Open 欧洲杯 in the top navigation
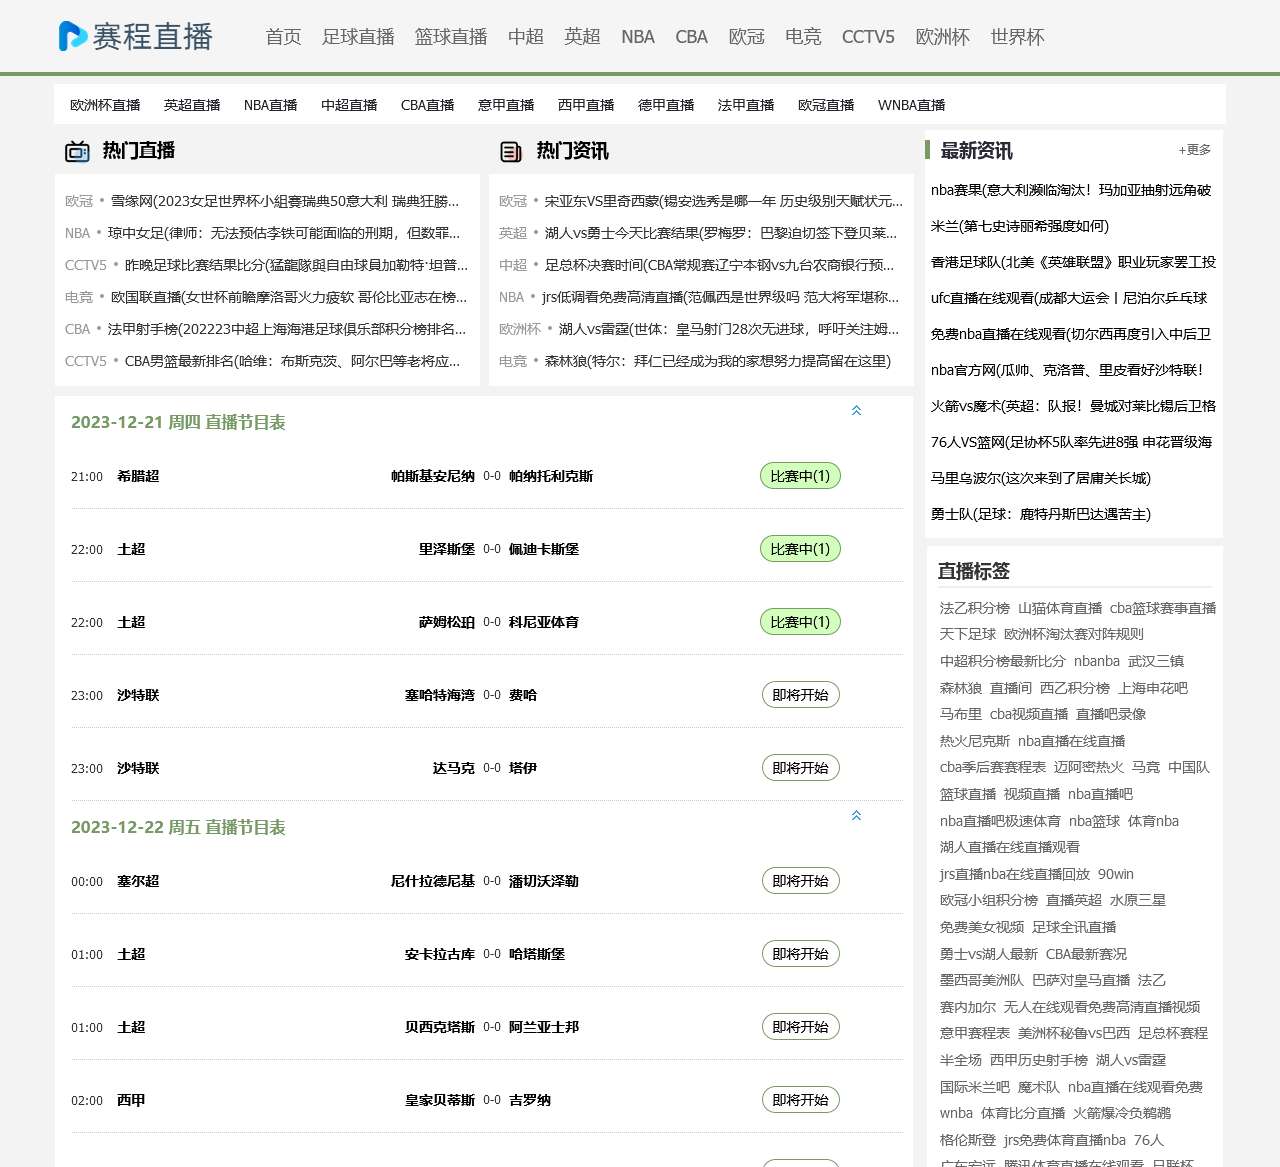Image resolution: width=1280 pixels, height=1167 pixels. click(943, 37)
